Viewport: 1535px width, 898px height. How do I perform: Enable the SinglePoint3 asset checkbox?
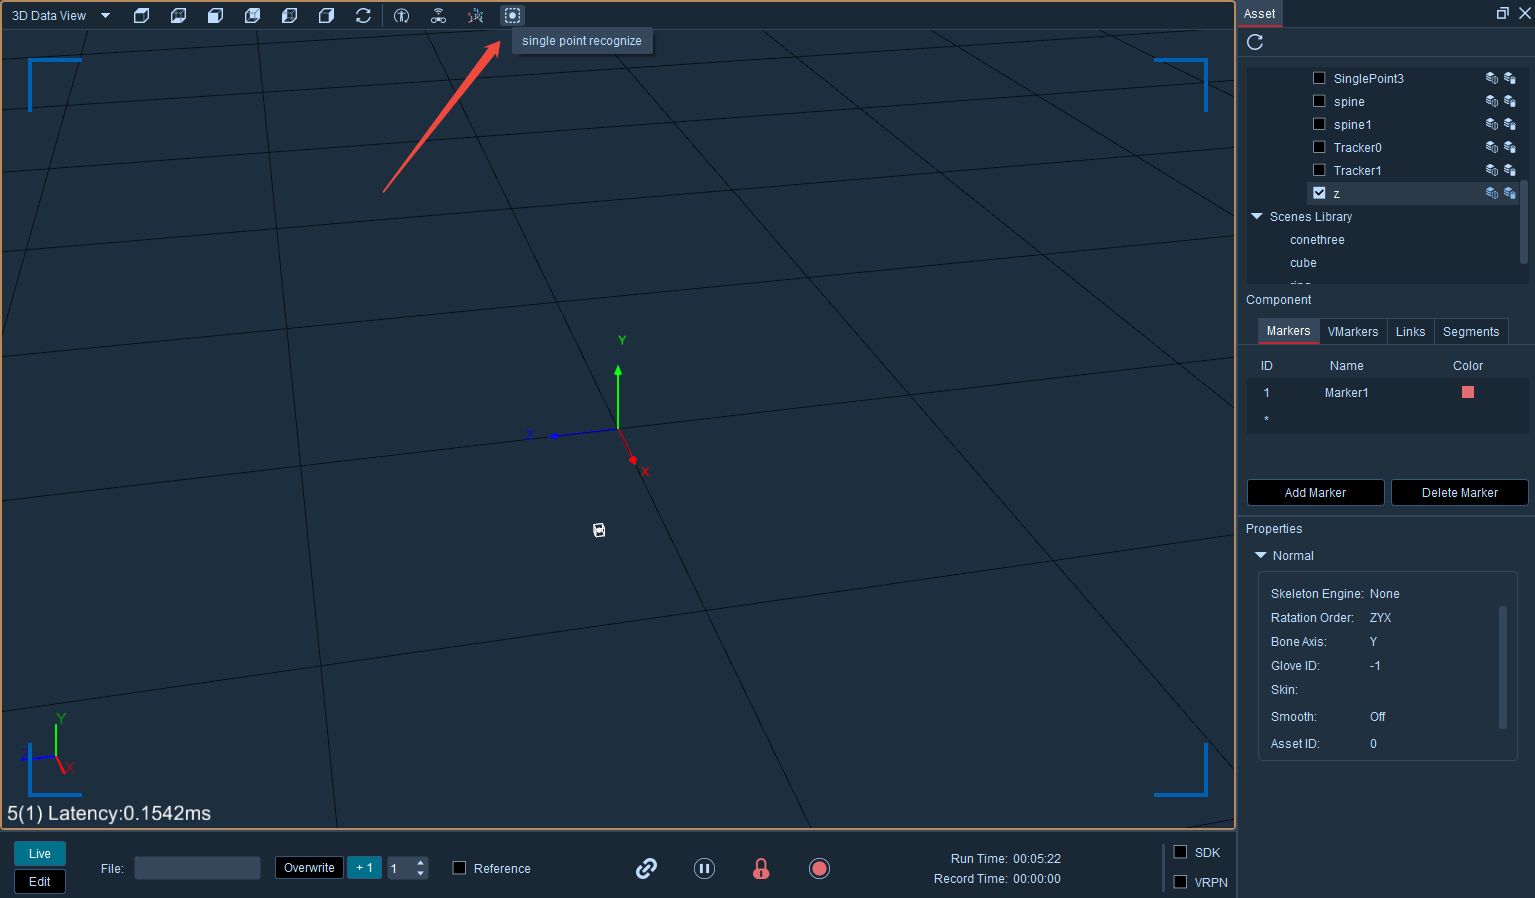pos(1319,78)
